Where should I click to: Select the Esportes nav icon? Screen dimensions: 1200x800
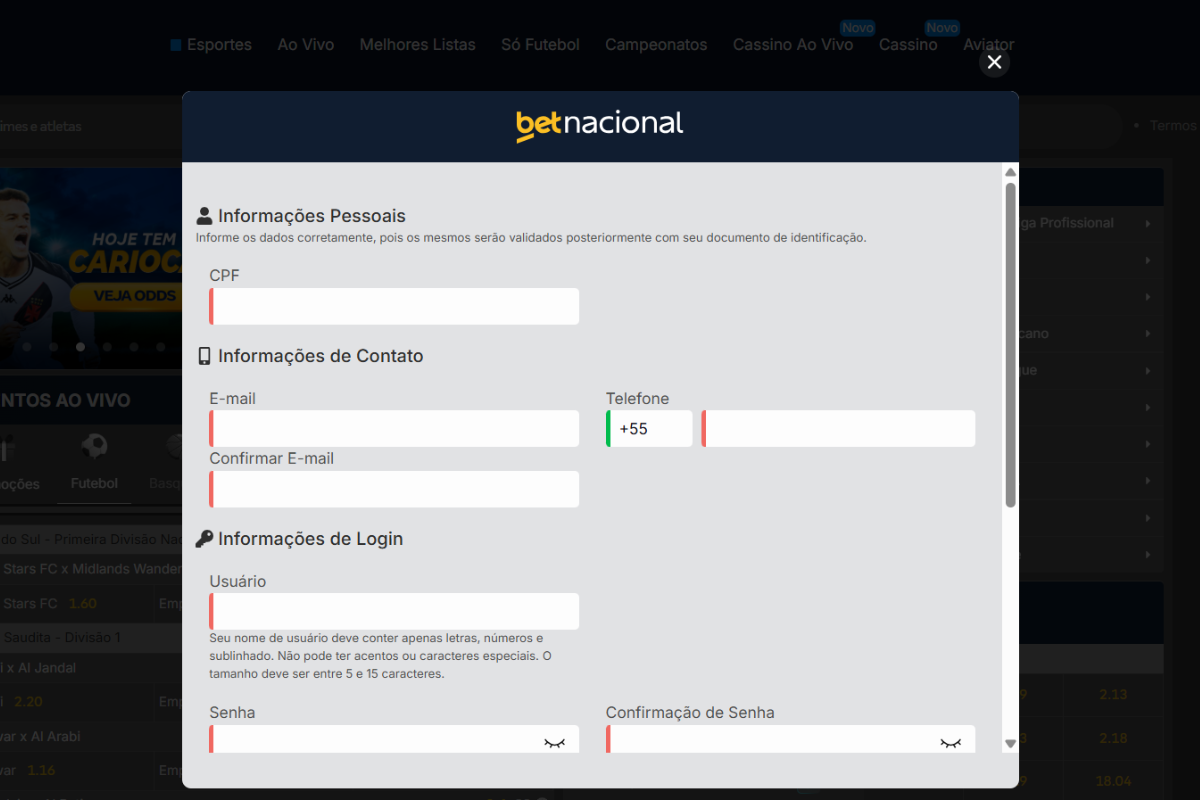pyautogui.click(x=175, y=44)
